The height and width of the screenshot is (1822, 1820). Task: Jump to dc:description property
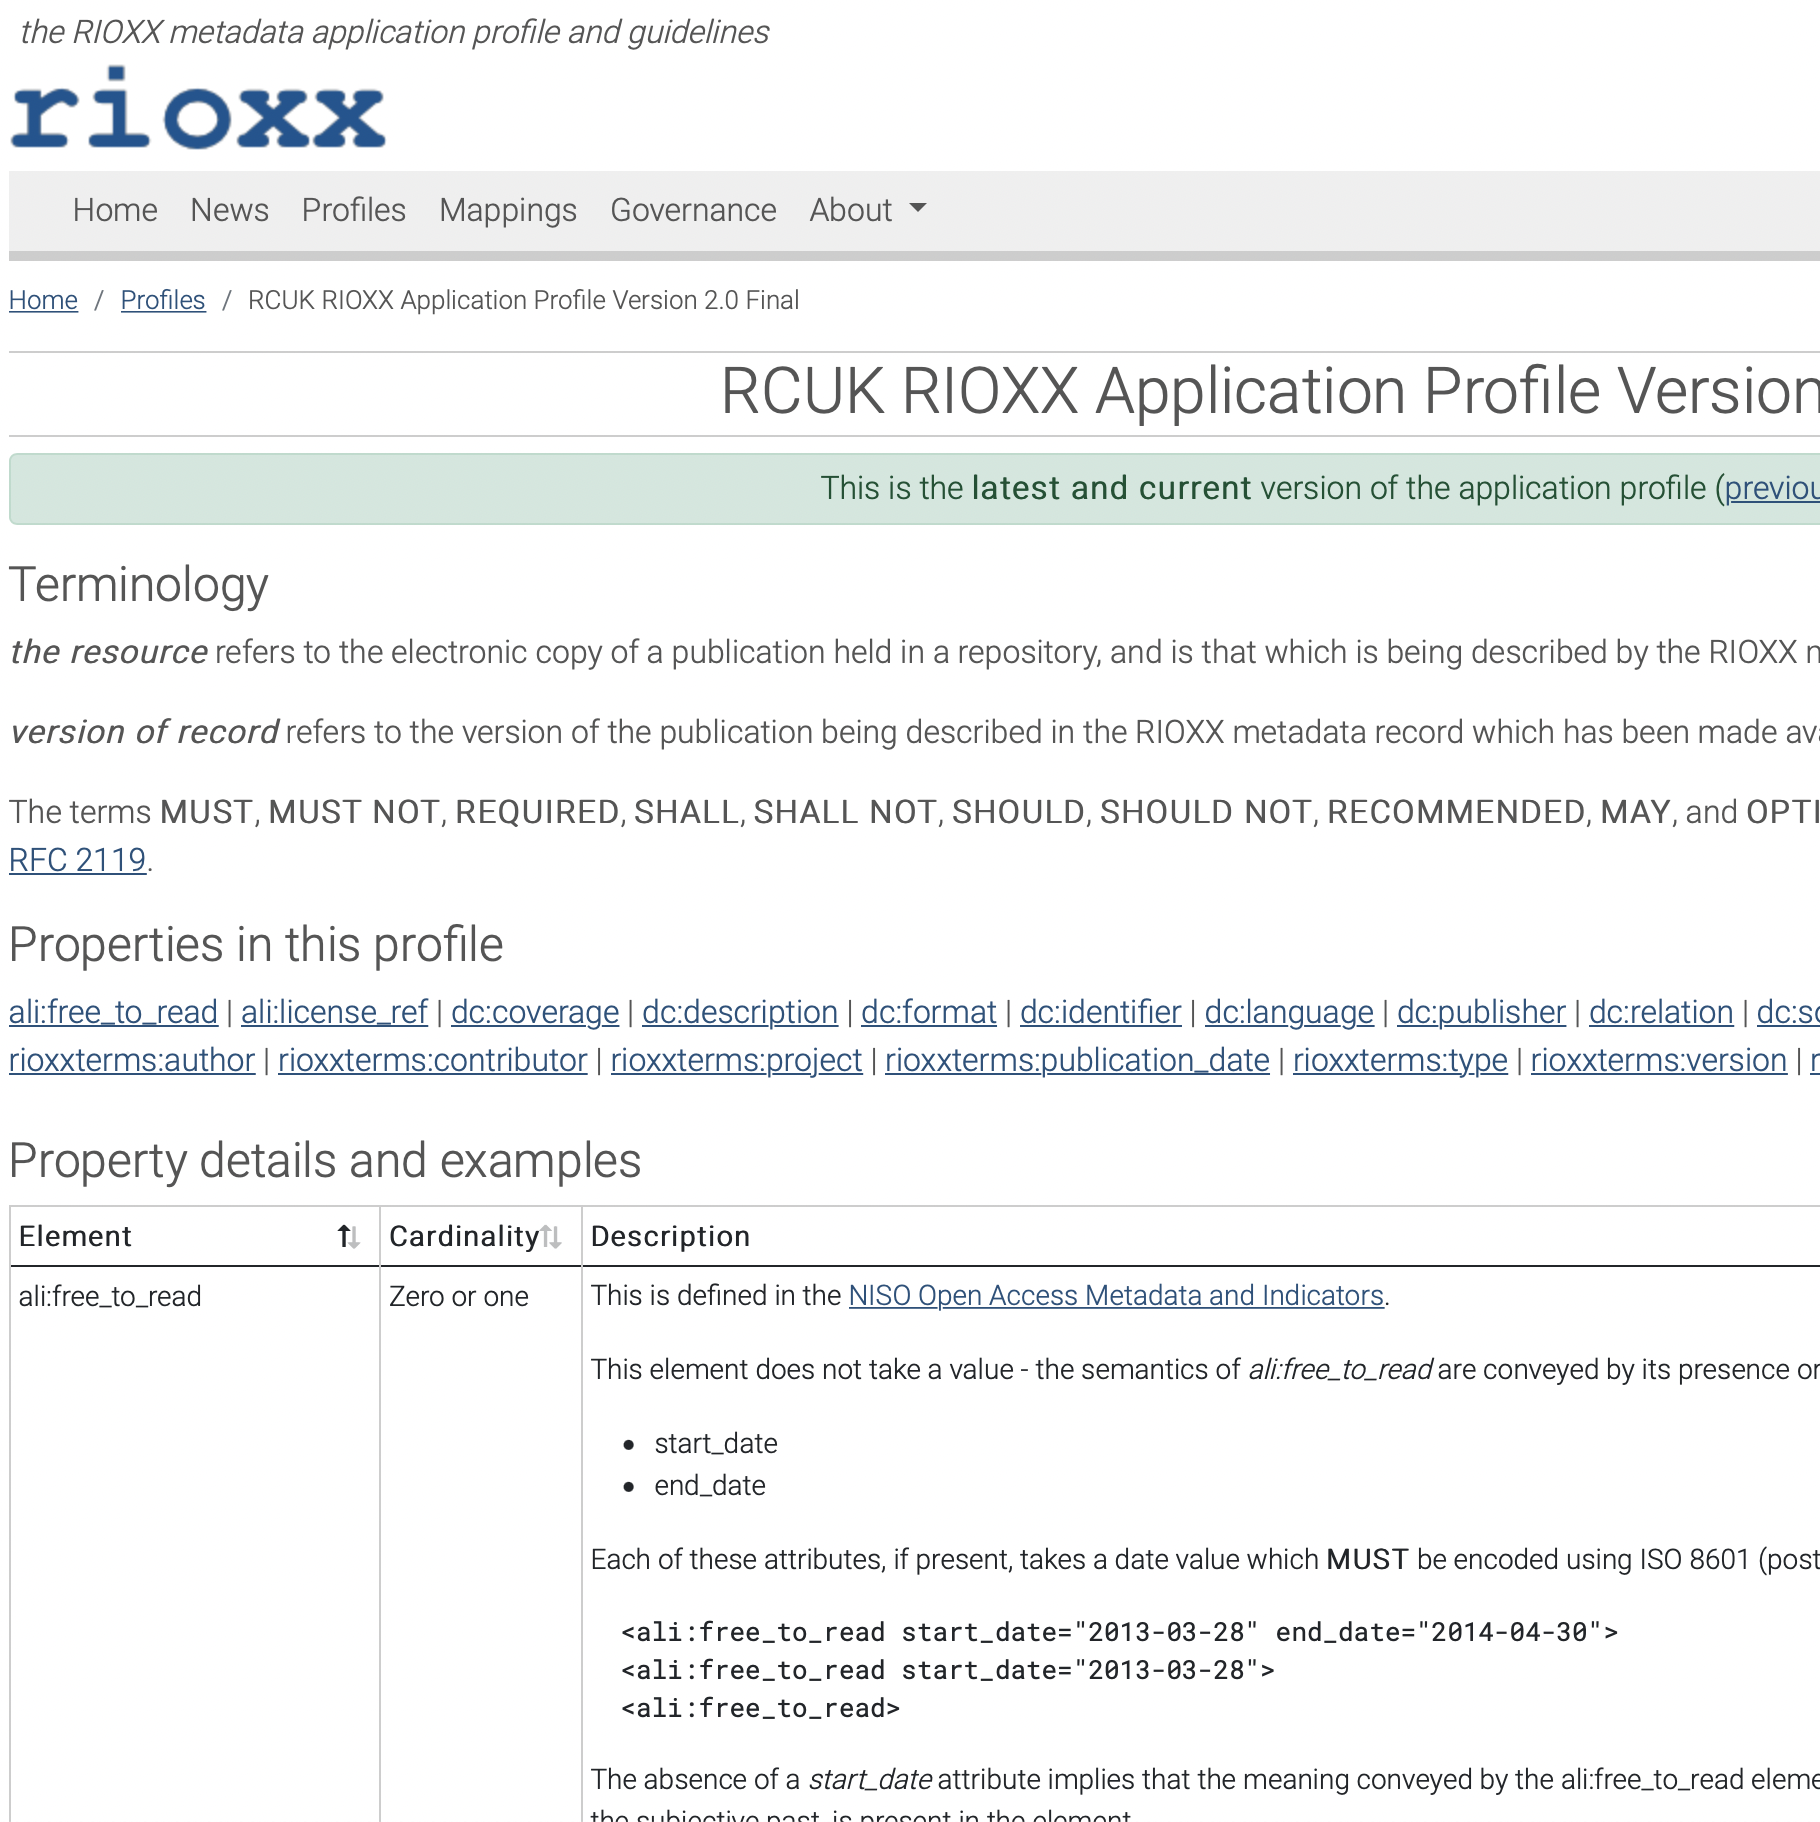740,1012
